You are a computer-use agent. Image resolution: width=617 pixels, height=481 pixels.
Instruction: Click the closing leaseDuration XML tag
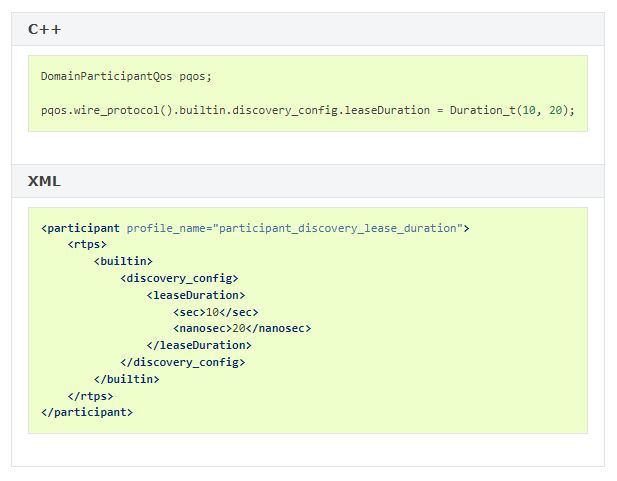click(199, 345)
